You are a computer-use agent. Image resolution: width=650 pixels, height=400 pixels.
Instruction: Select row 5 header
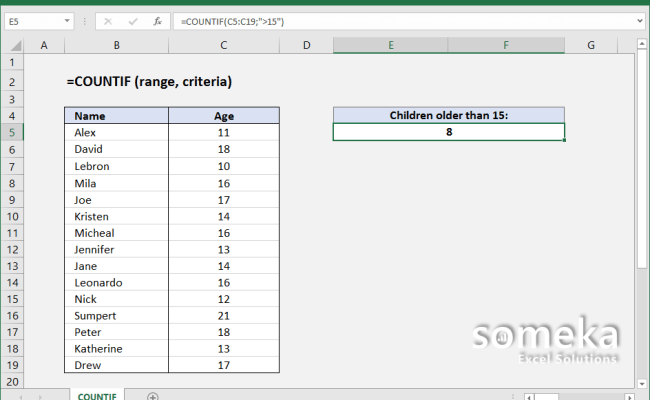pos(12,133)
